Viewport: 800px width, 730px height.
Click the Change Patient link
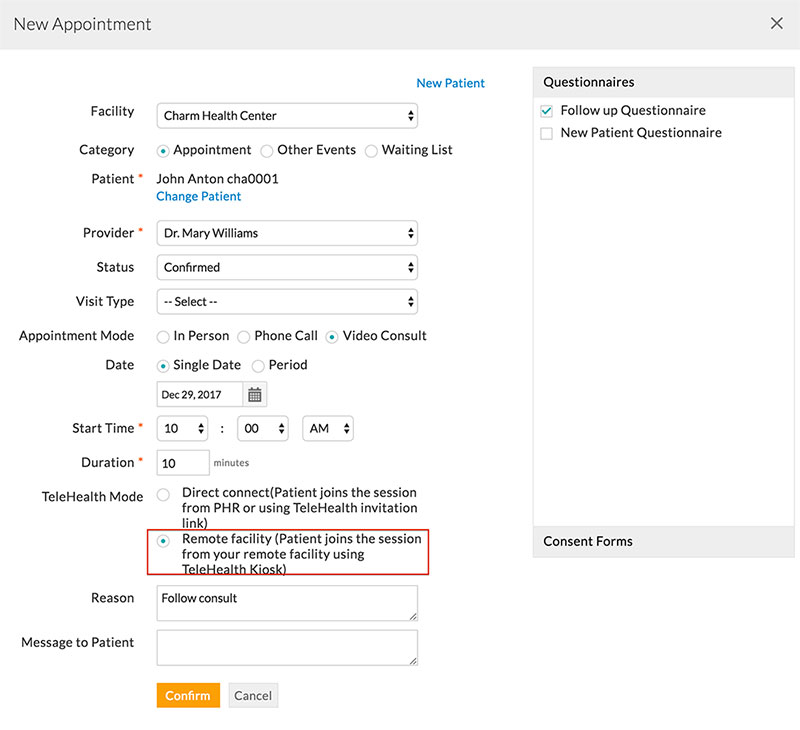coord(198,197)
